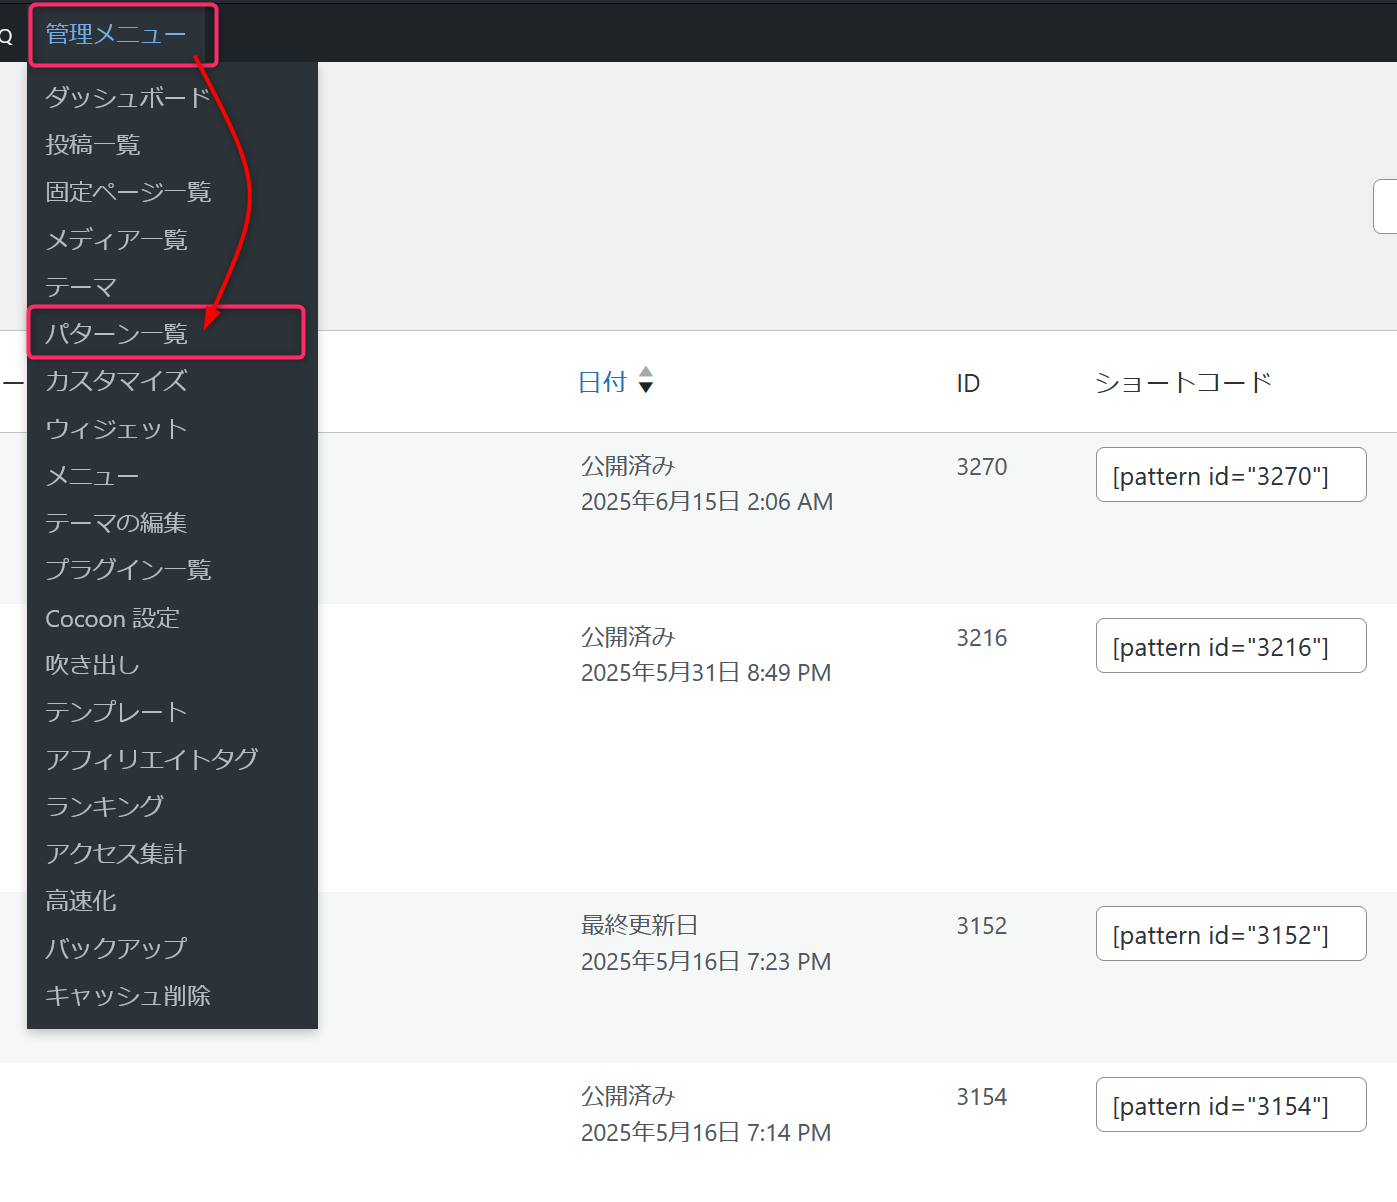Choose テーマ from the admin menu

point(81,288)
